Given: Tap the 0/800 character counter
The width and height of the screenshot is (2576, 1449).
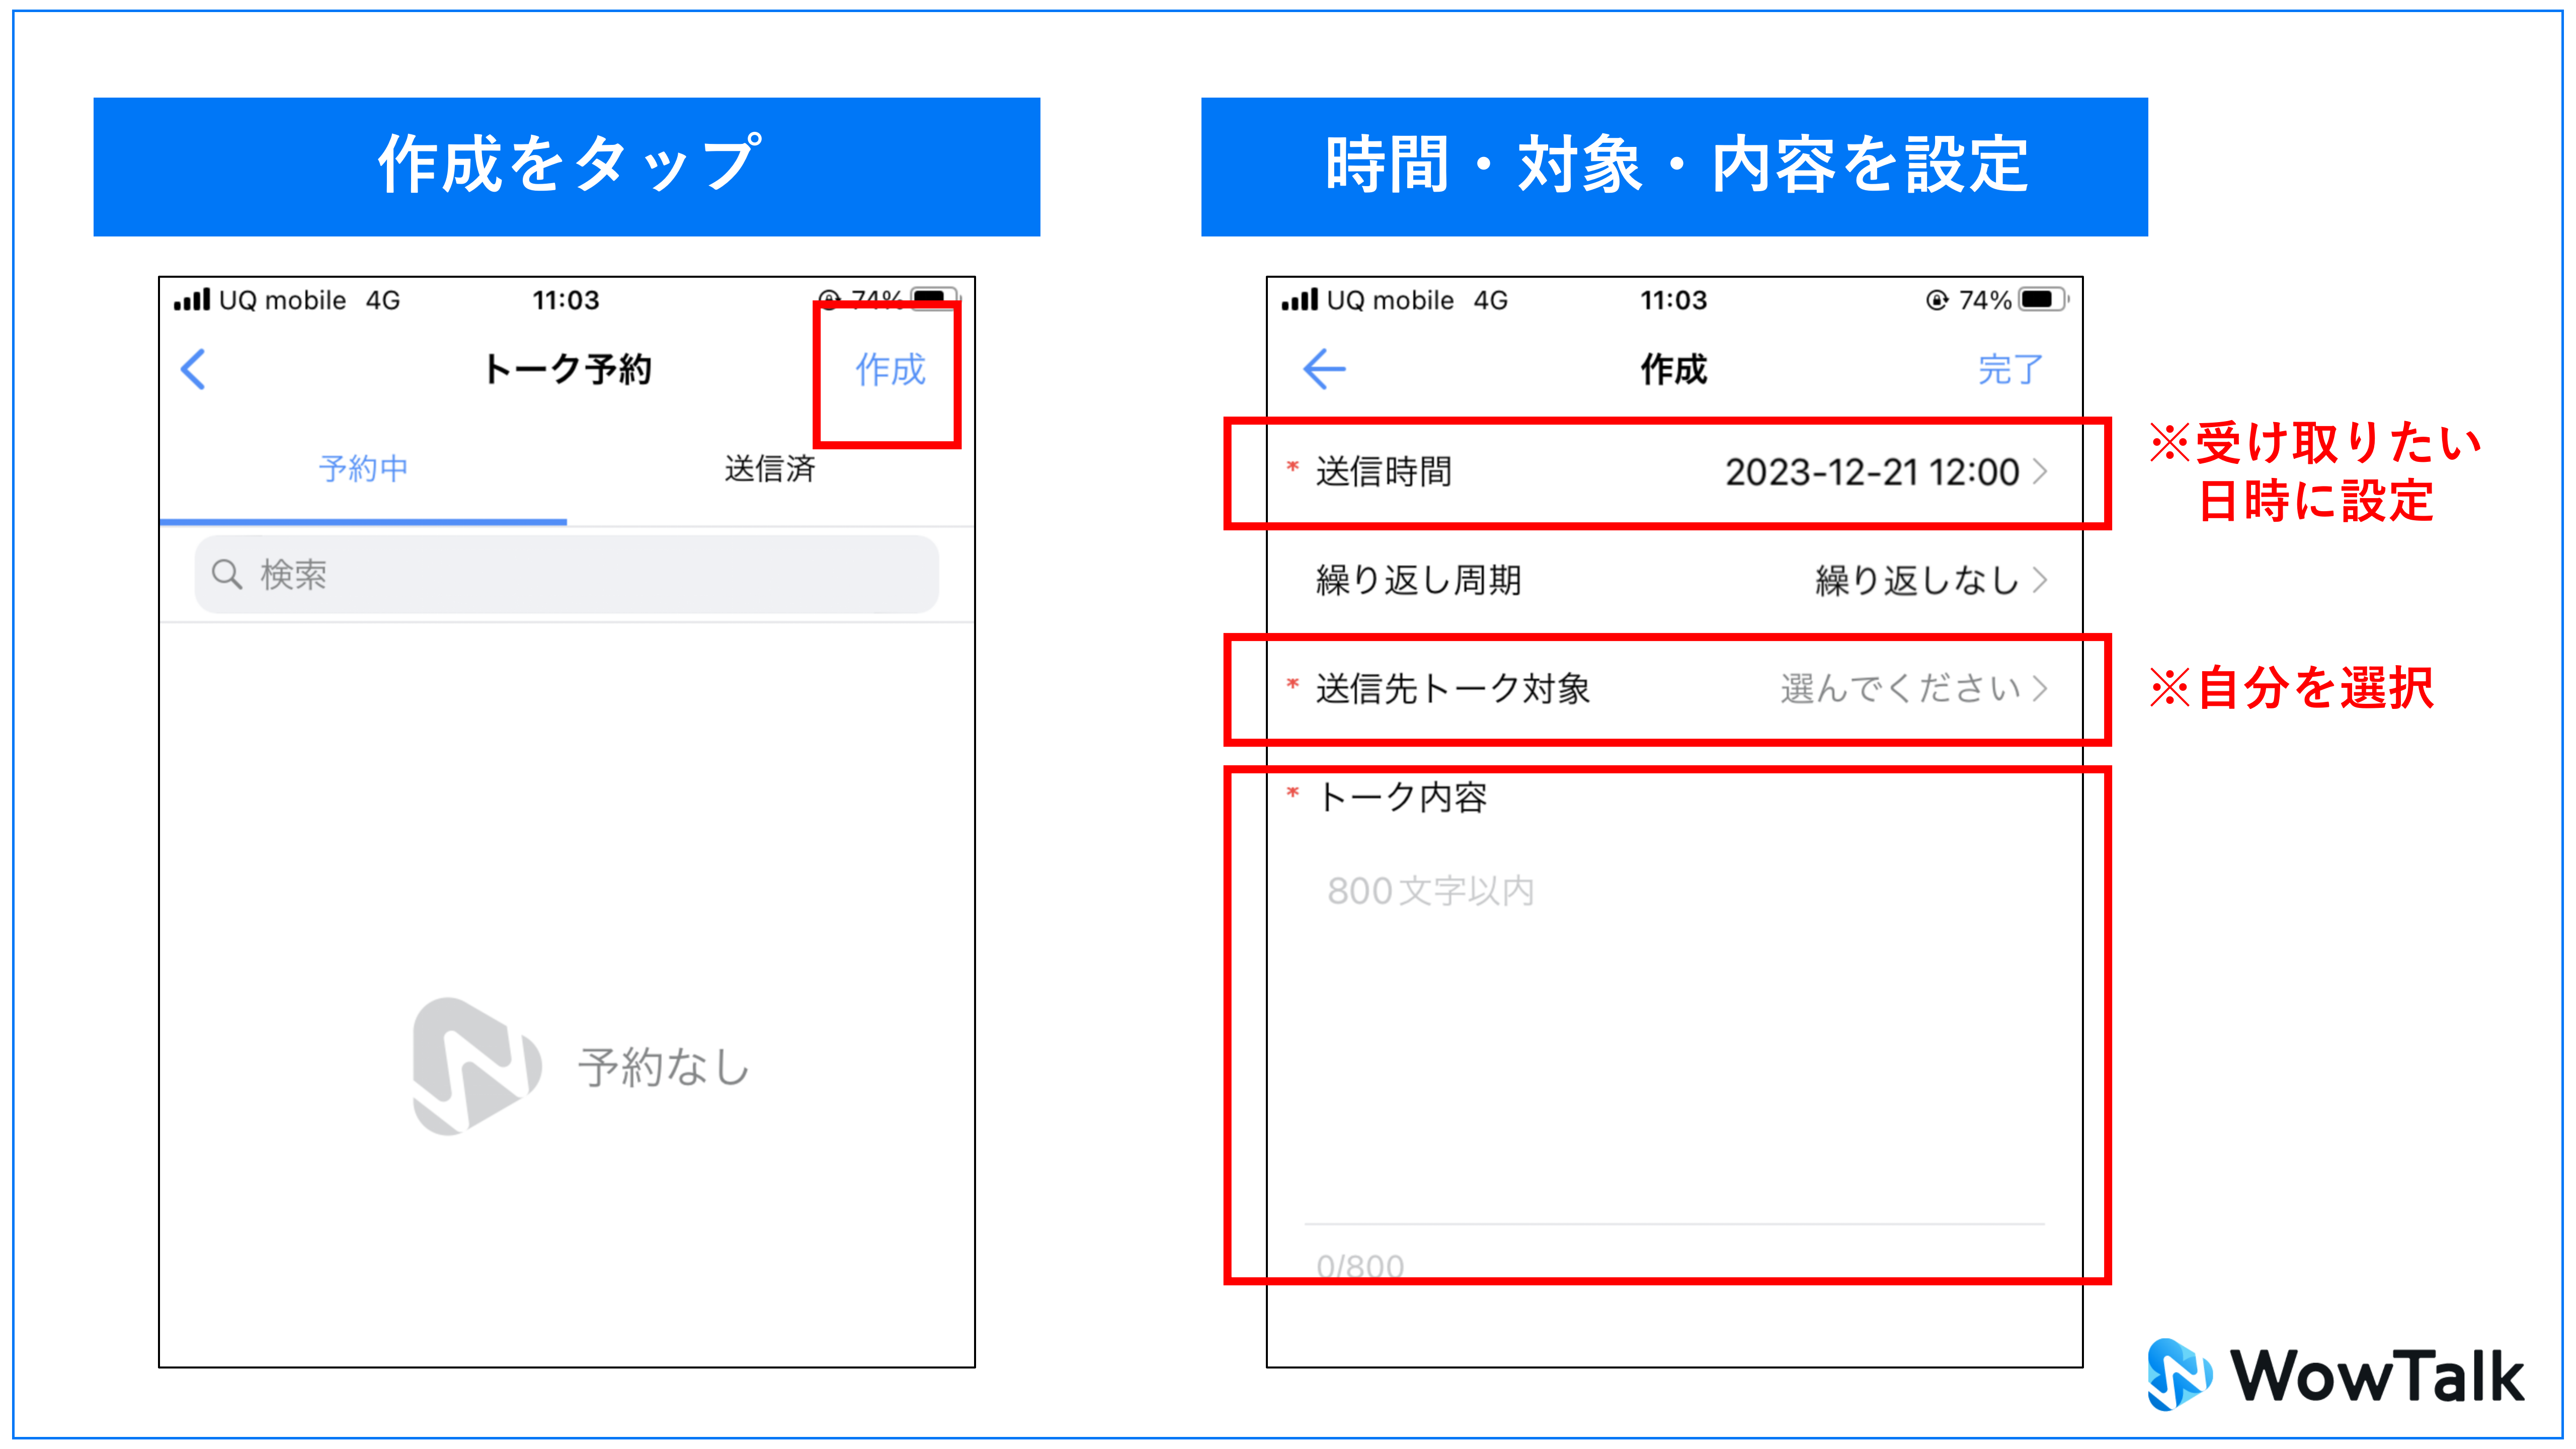Looking at the screenshot, I should pos(1360,1267).
